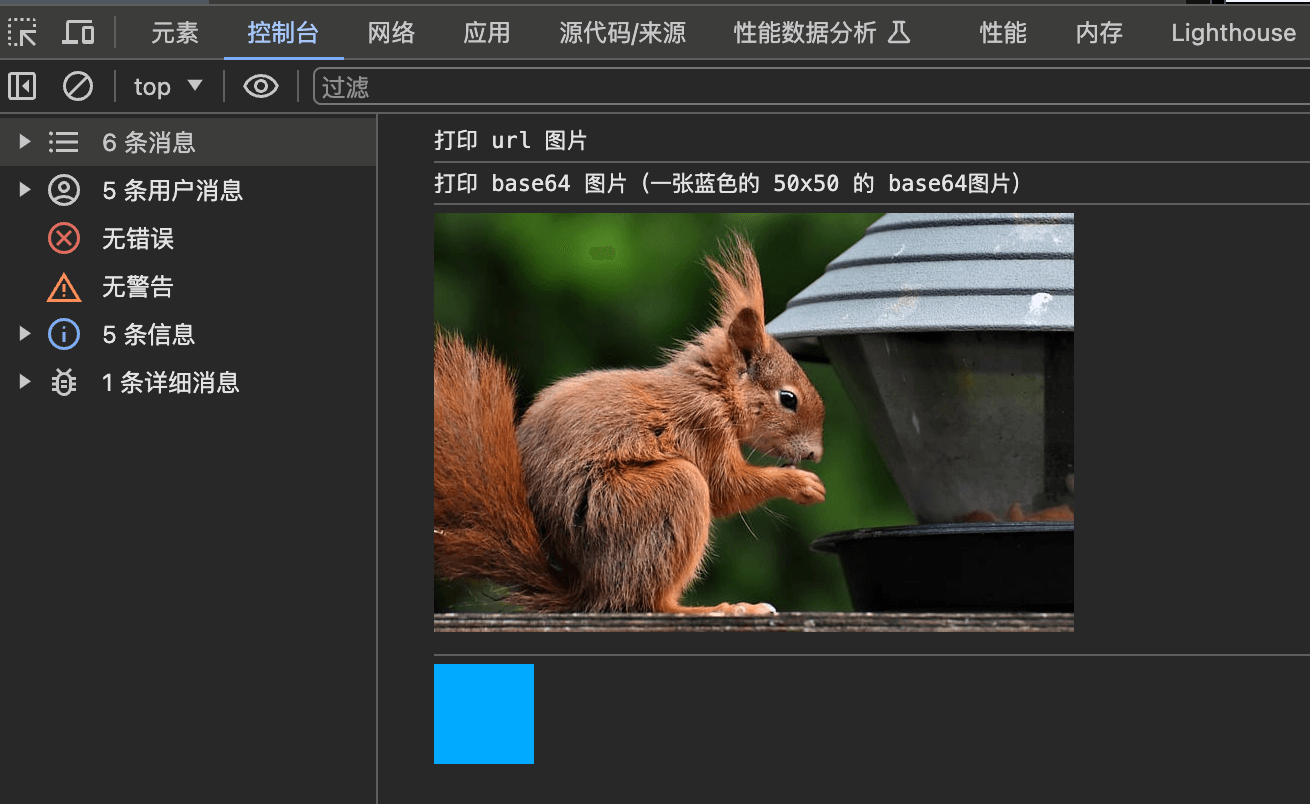Open the top context dropdown
This screenshot has width=1310, height=804.
point(168,87)
